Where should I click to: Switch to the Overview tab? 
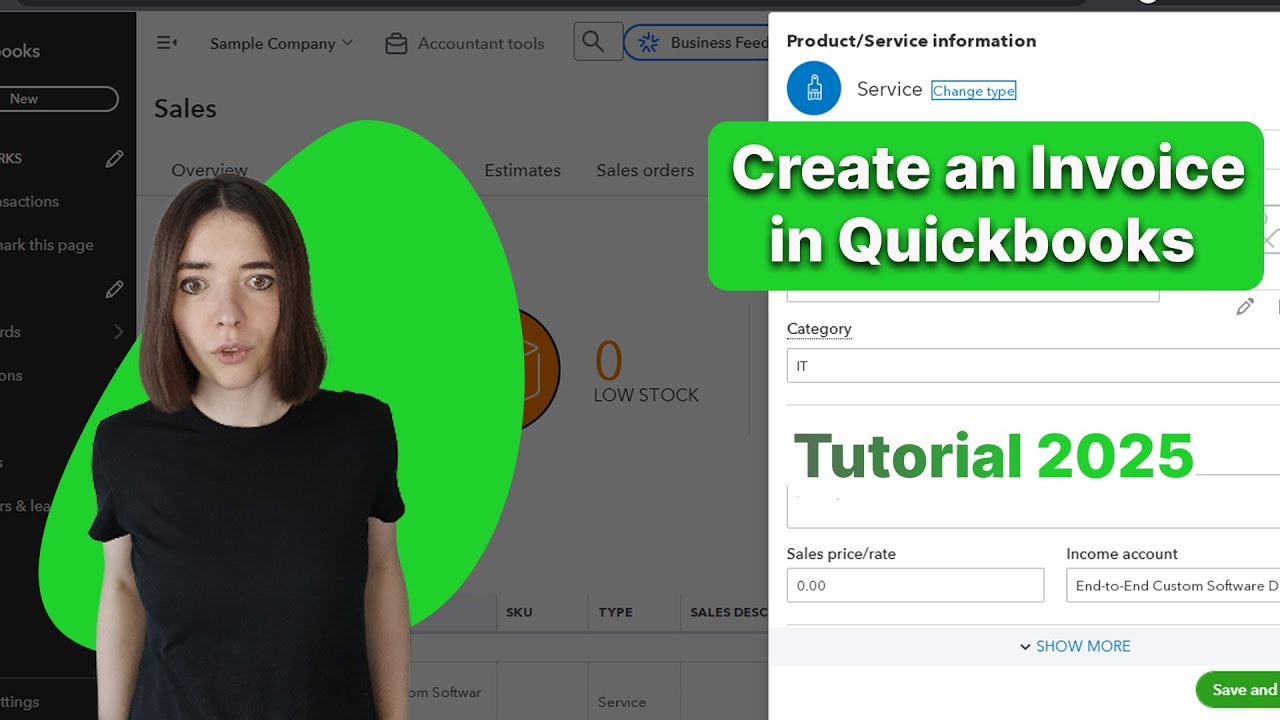click(209, 171)
